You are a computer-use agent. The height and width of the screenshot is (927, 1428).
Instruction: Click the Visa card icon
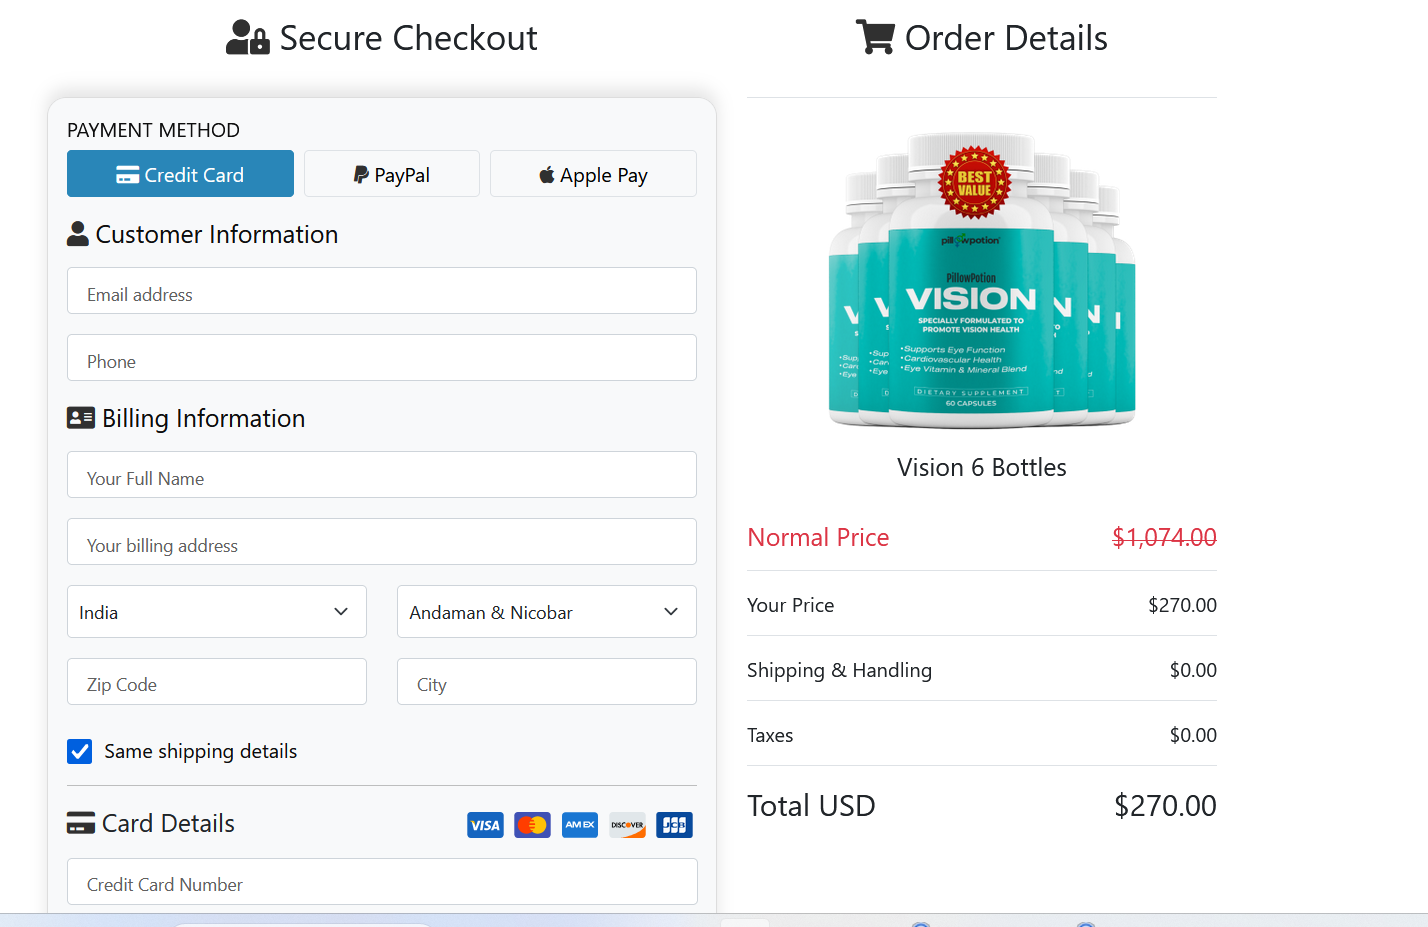click(x=485, y=824)
